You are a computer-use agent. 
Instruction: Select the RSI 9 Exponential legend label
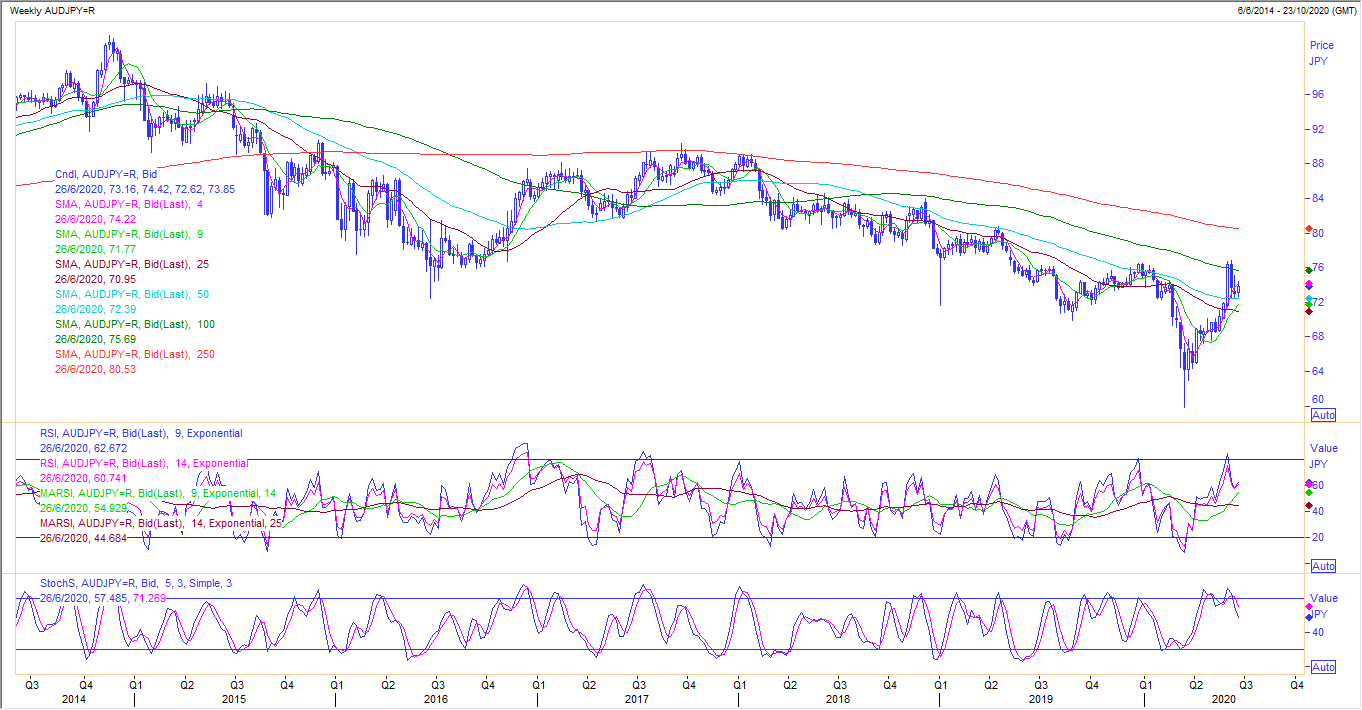[141, 434]
